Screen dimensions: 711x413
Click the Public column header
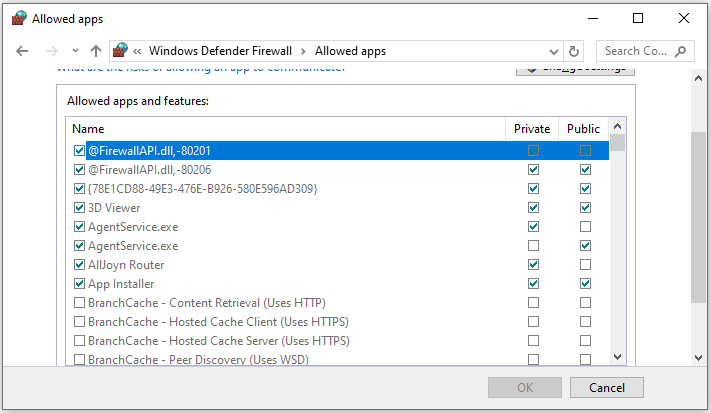point(584,129)
